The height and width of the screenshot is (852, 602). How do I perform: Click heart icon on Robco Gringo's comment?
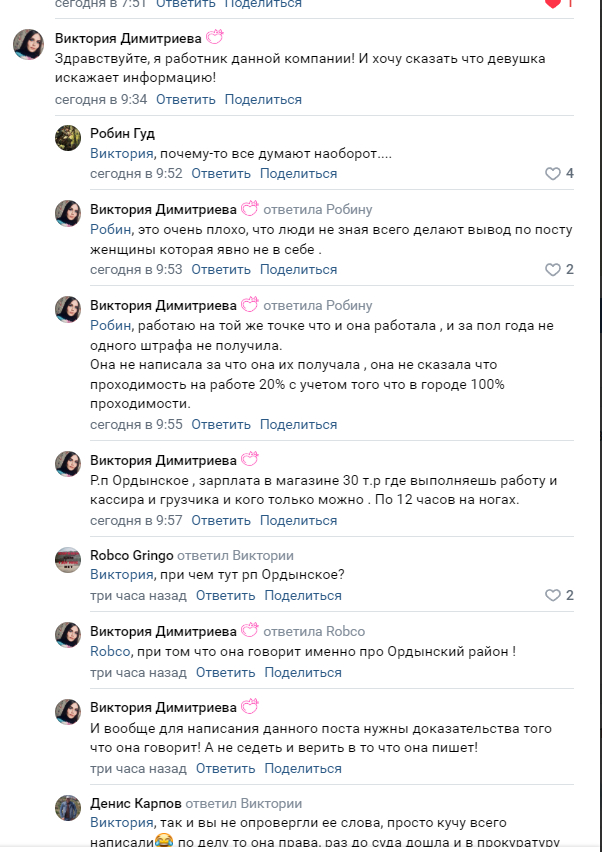coord(552,595)
